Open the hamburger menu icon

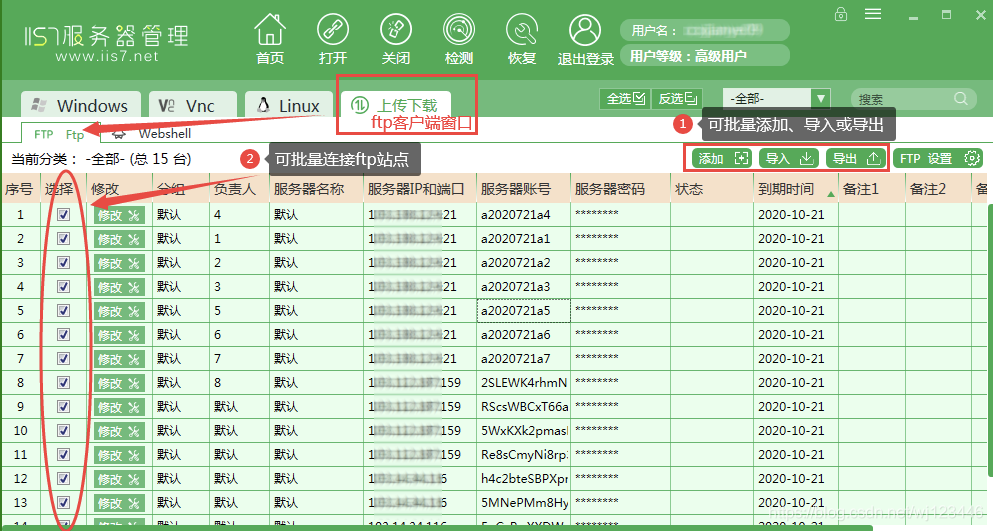coord(873,14)
